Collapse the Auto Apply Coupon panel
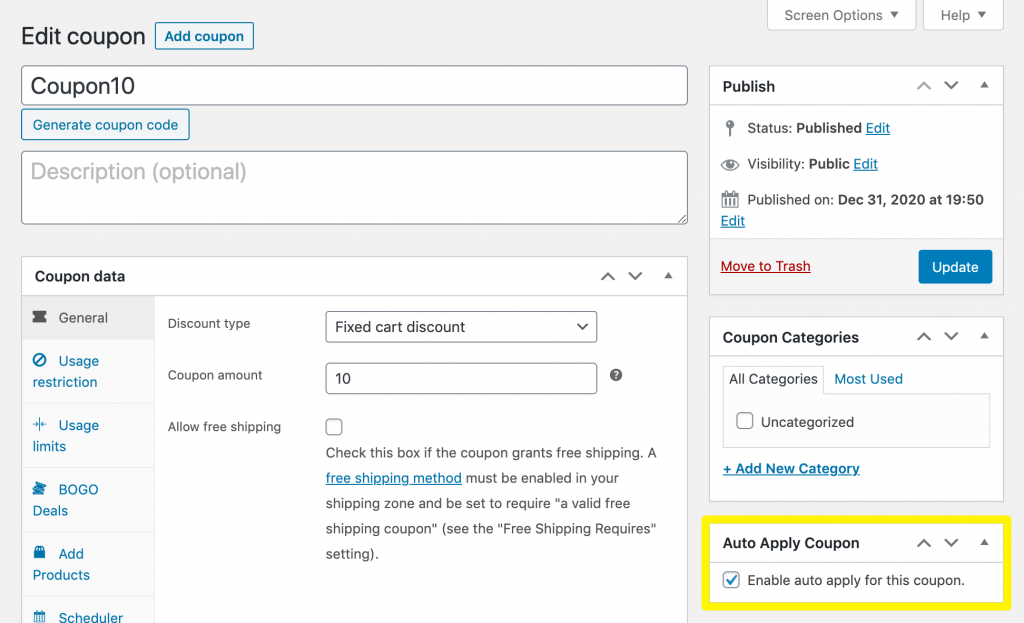 point(984,542)
